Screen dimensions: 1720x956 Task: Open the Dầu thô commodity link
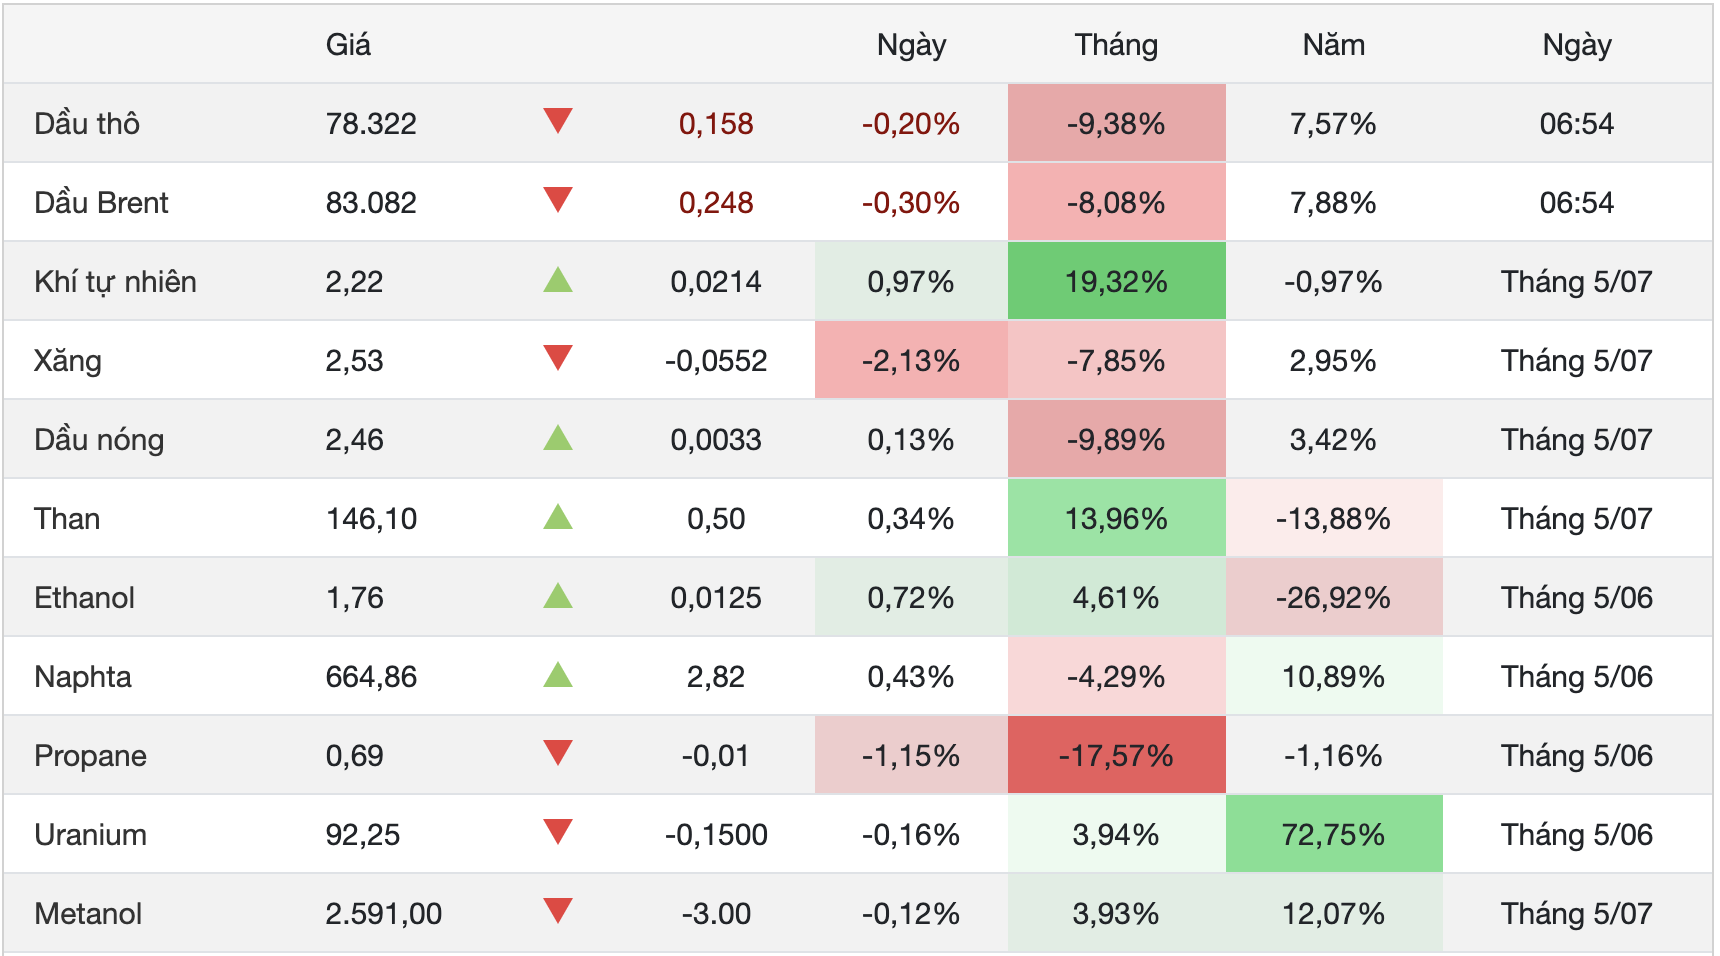click(87, 124)
